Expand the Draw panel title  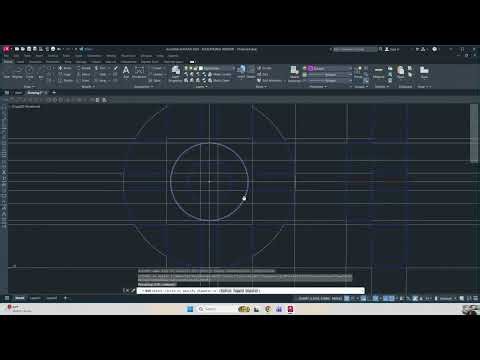pos(29,87)
